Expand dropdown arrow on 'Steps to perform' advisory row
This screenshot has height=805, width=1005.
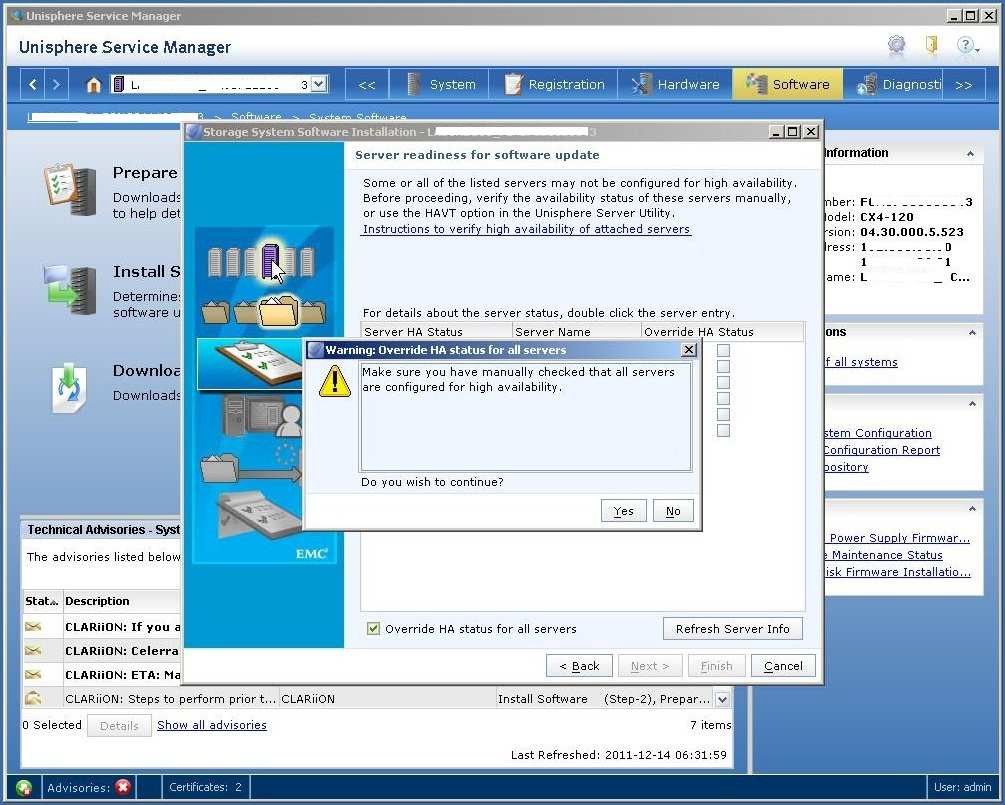(722, 699)
